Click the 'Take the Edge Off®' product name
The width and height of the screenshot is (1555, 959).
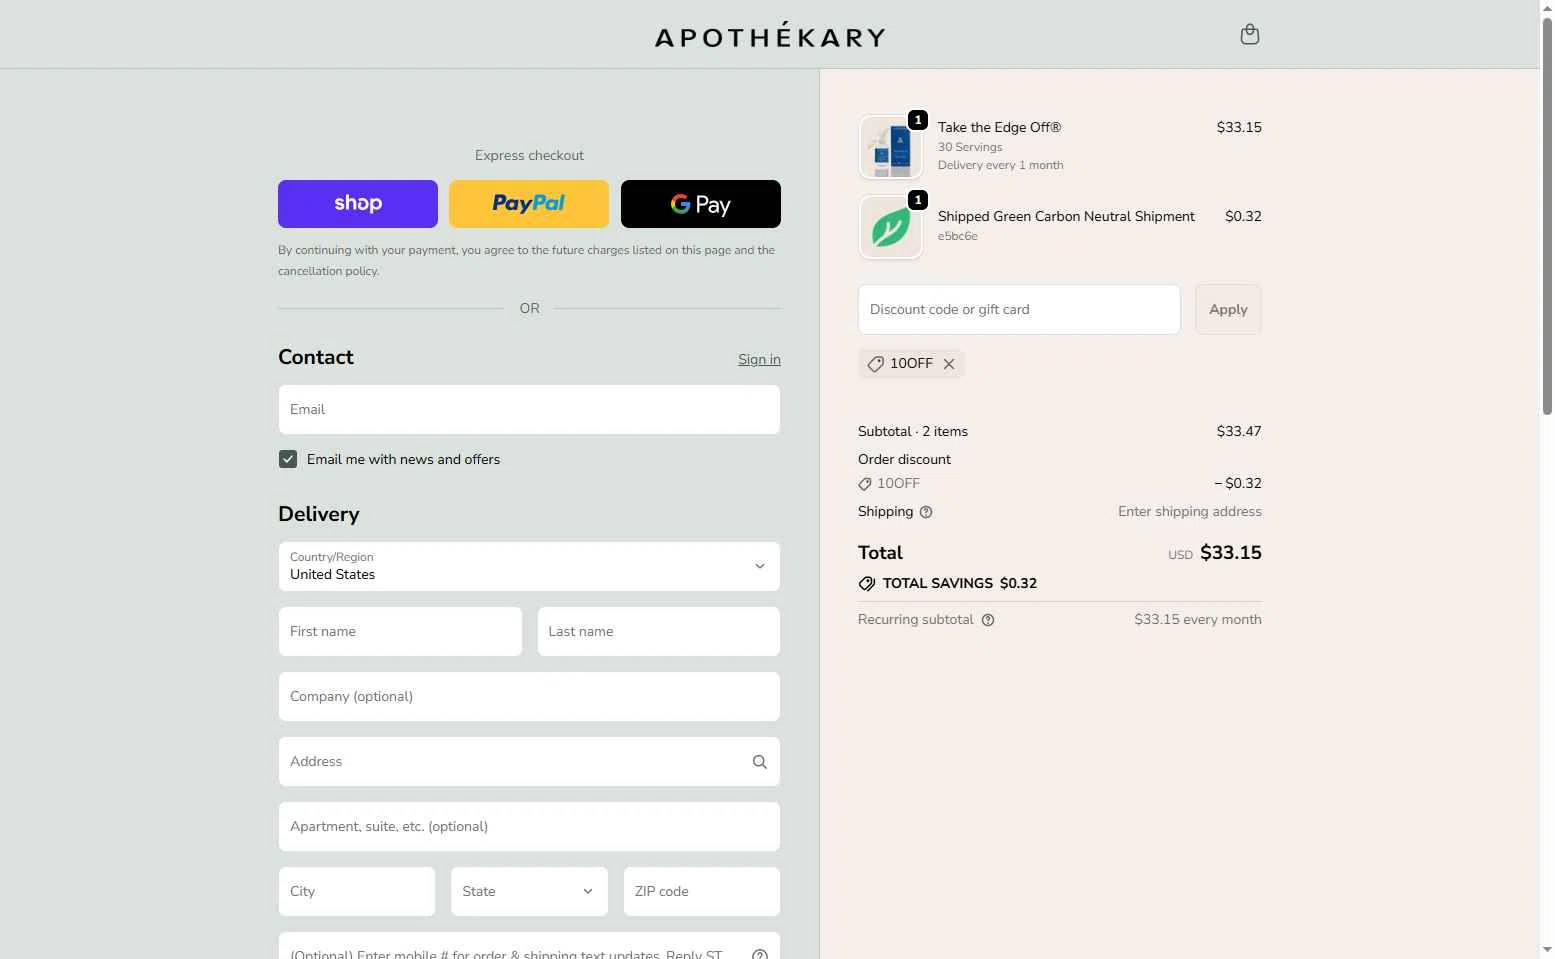pyautogui.click(x=999, y=128)
